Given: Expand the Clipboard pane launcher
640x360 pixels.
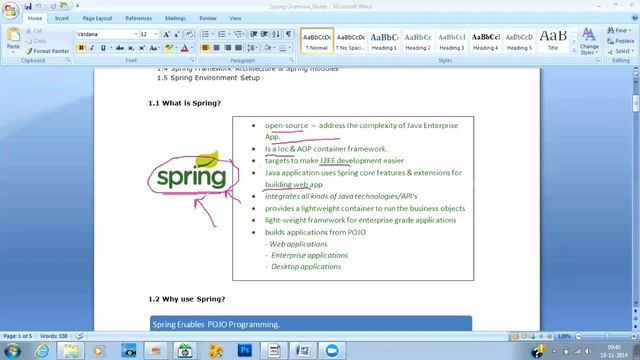Looking at the screenshot, I should pyautogui.click(x=68, y=60).
